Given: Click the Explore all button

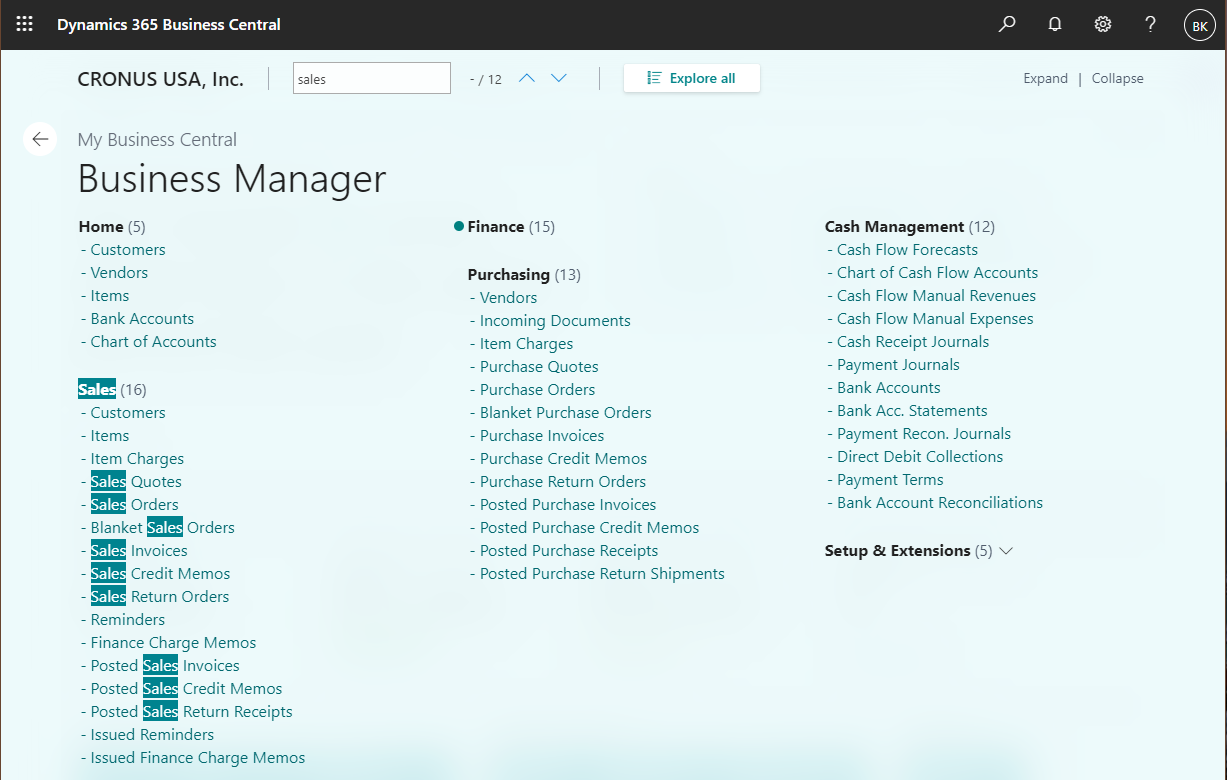Looking at the screenshot, I should click(692, 78).
